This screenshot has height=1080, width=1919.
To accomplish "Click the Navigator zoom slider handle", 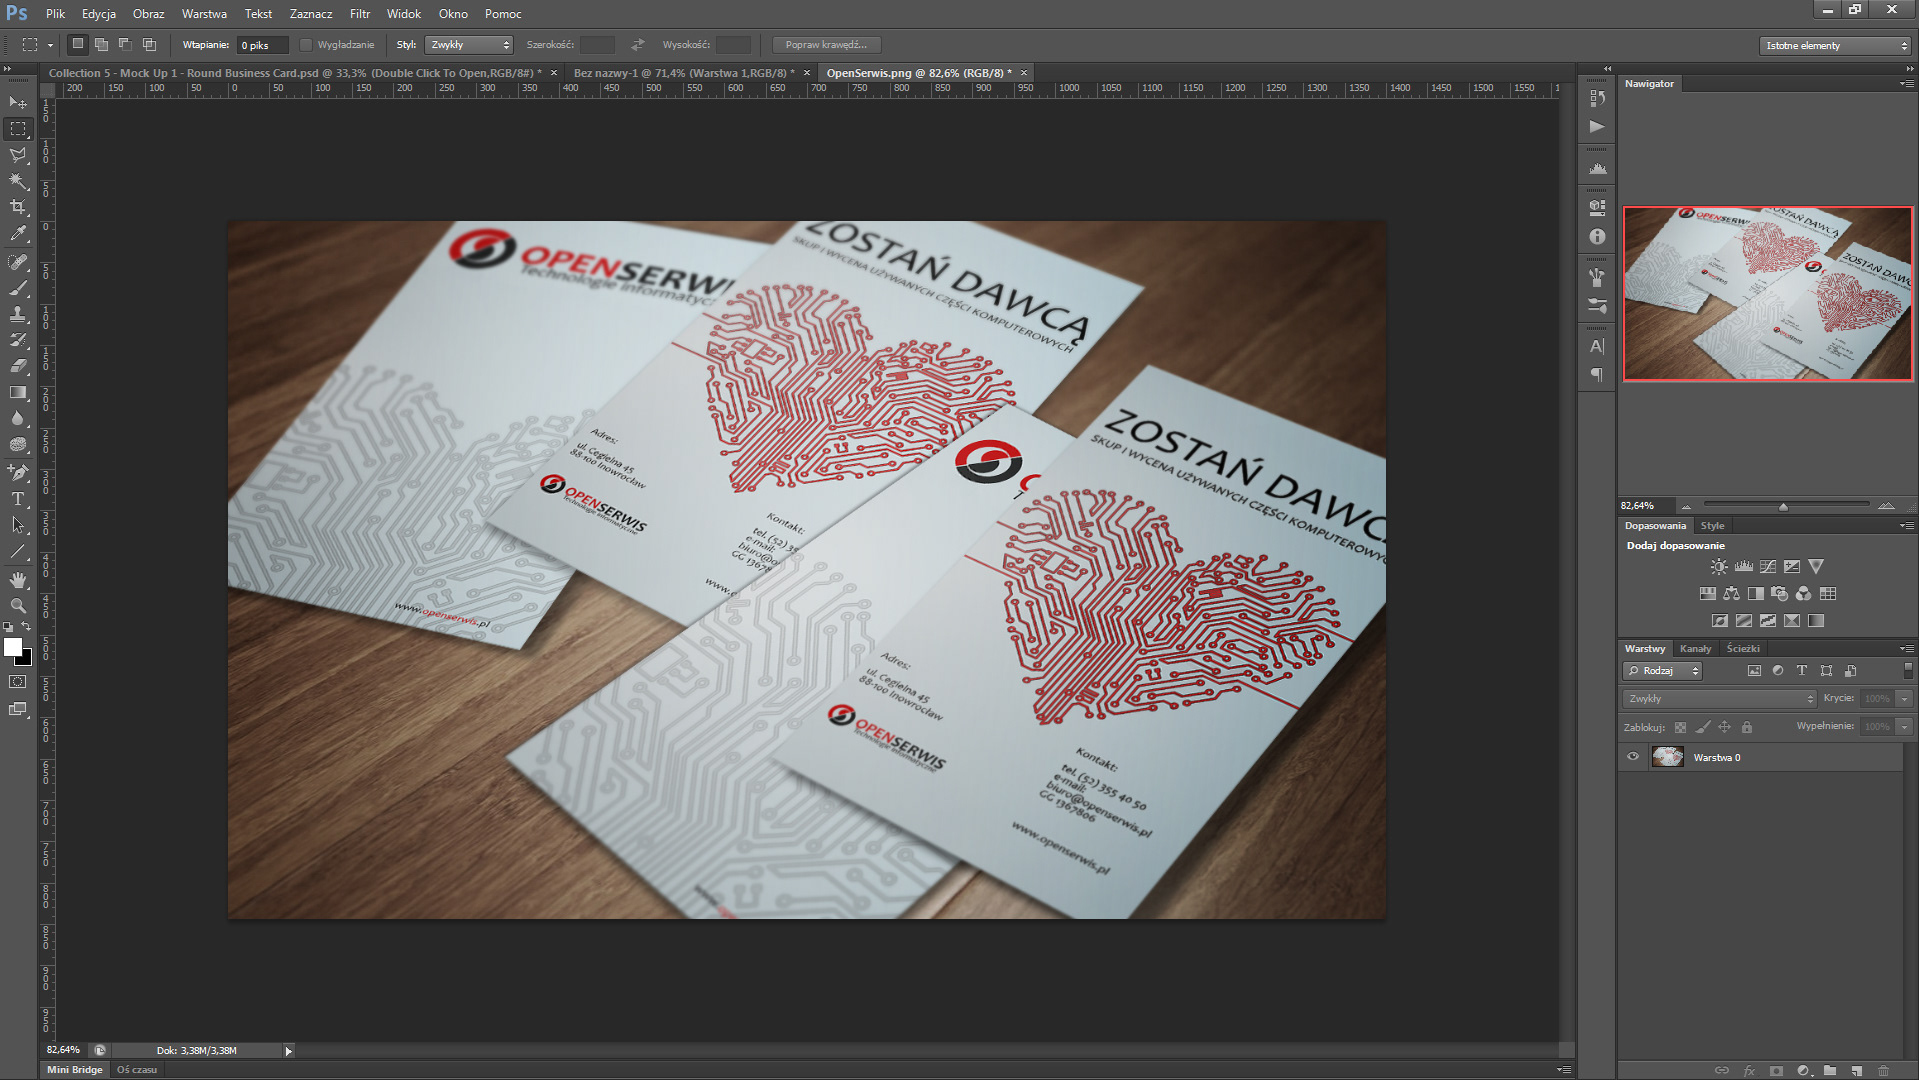I will 1783,507.
